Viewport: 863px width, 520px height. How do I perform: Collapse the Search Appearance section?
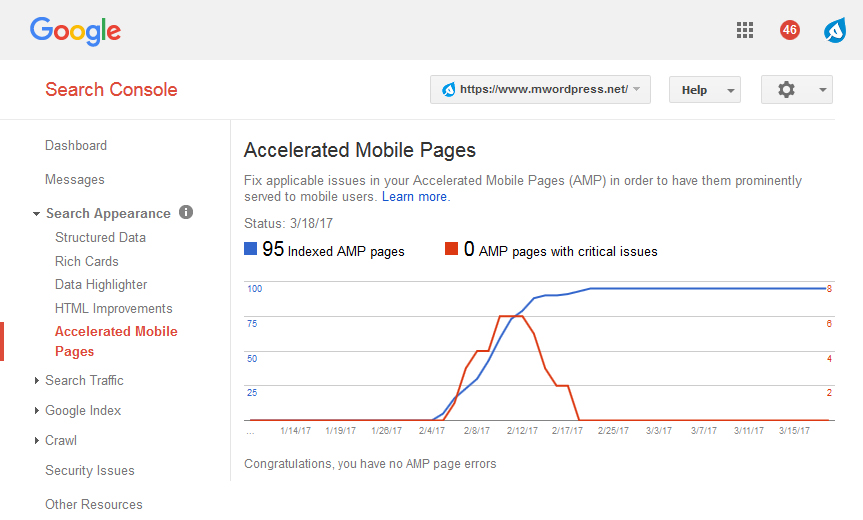36,214
